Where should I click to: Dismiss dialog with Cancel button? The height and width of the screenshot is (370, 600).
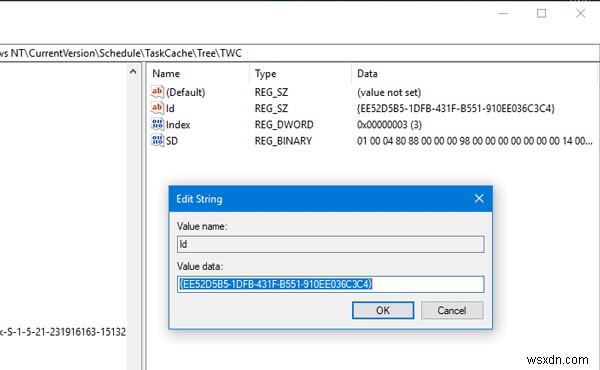[452, 310]
